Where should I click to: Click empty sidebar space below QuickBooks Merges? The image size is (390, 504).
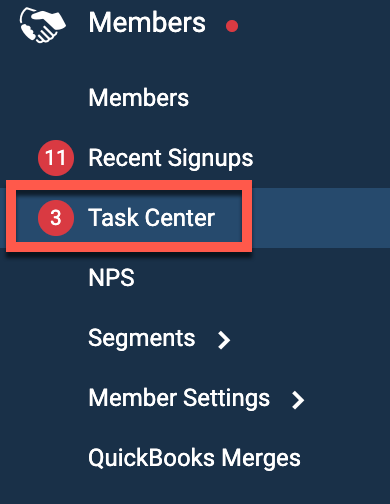[195, 488]
